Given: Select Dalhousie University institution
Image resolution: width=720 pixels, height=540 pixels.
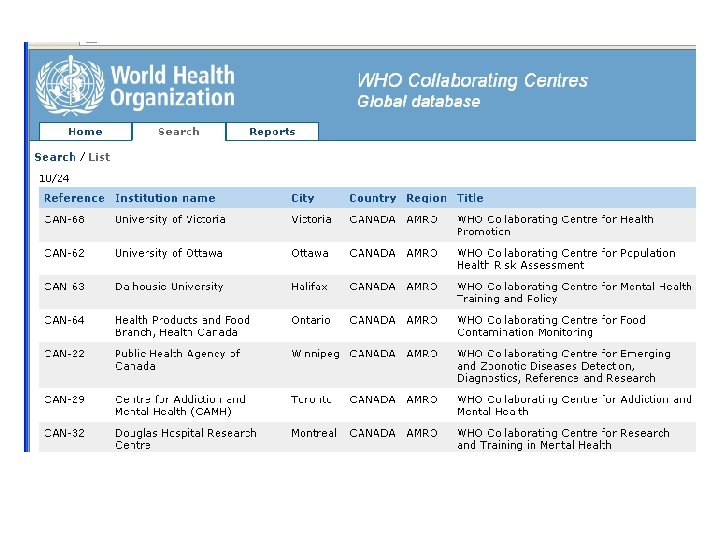Looking at the screenshot, I should click(x=169, y=287).
